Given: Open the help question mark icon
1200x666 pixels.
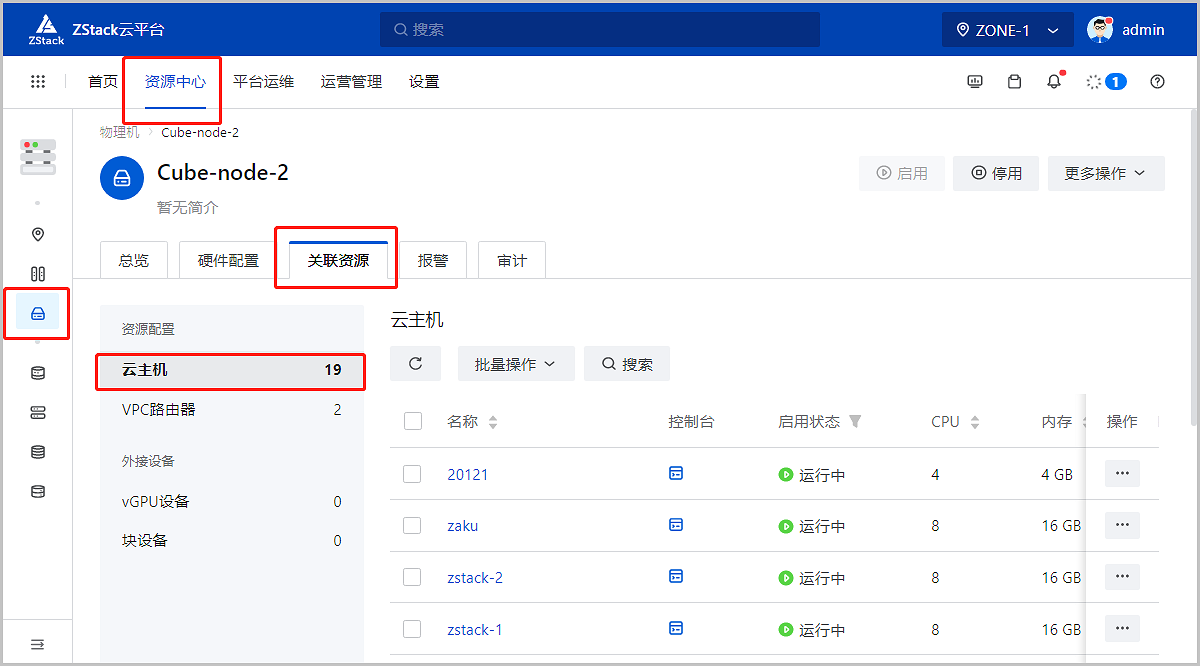Looking at the screenshot, I should (1157, 82).
